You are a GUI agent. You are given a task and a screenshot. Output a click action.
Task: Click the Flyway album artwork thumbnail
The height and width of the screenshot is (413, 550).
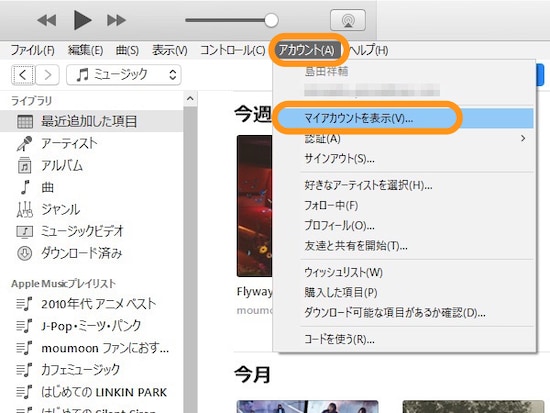point(255,206)
